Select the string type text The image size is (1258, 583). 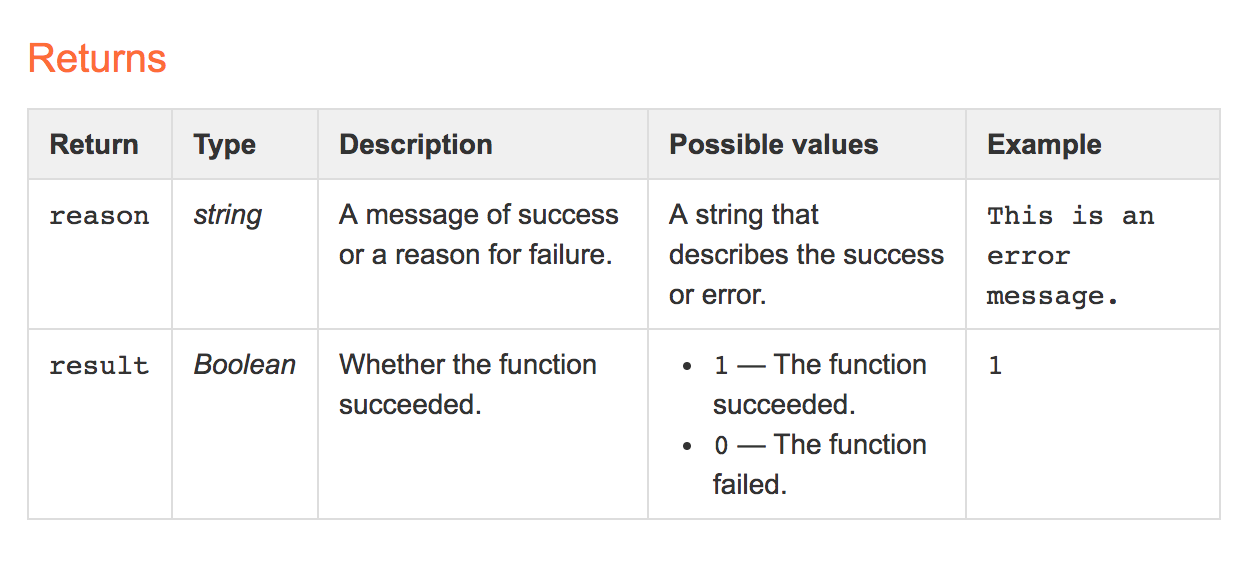point(228,215)
